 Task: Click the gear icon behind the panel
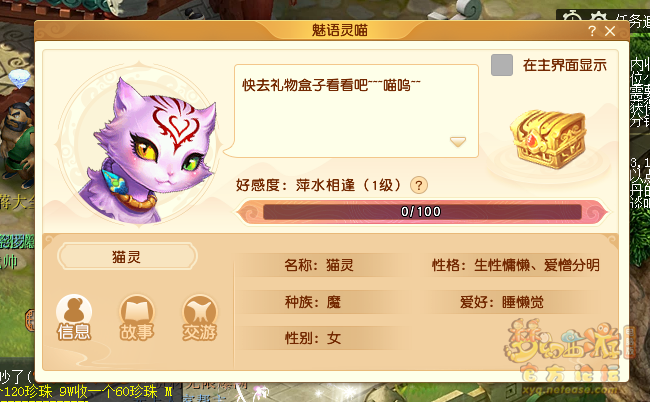coord(598,17)
